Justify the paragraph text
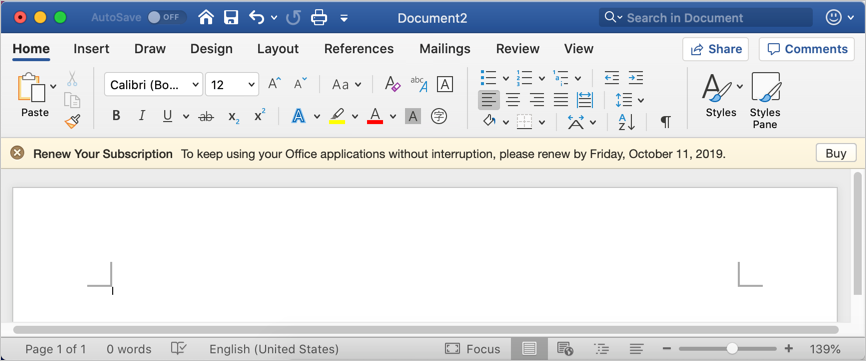The width and height of the screenshot is (866, 361). point(561,100)
